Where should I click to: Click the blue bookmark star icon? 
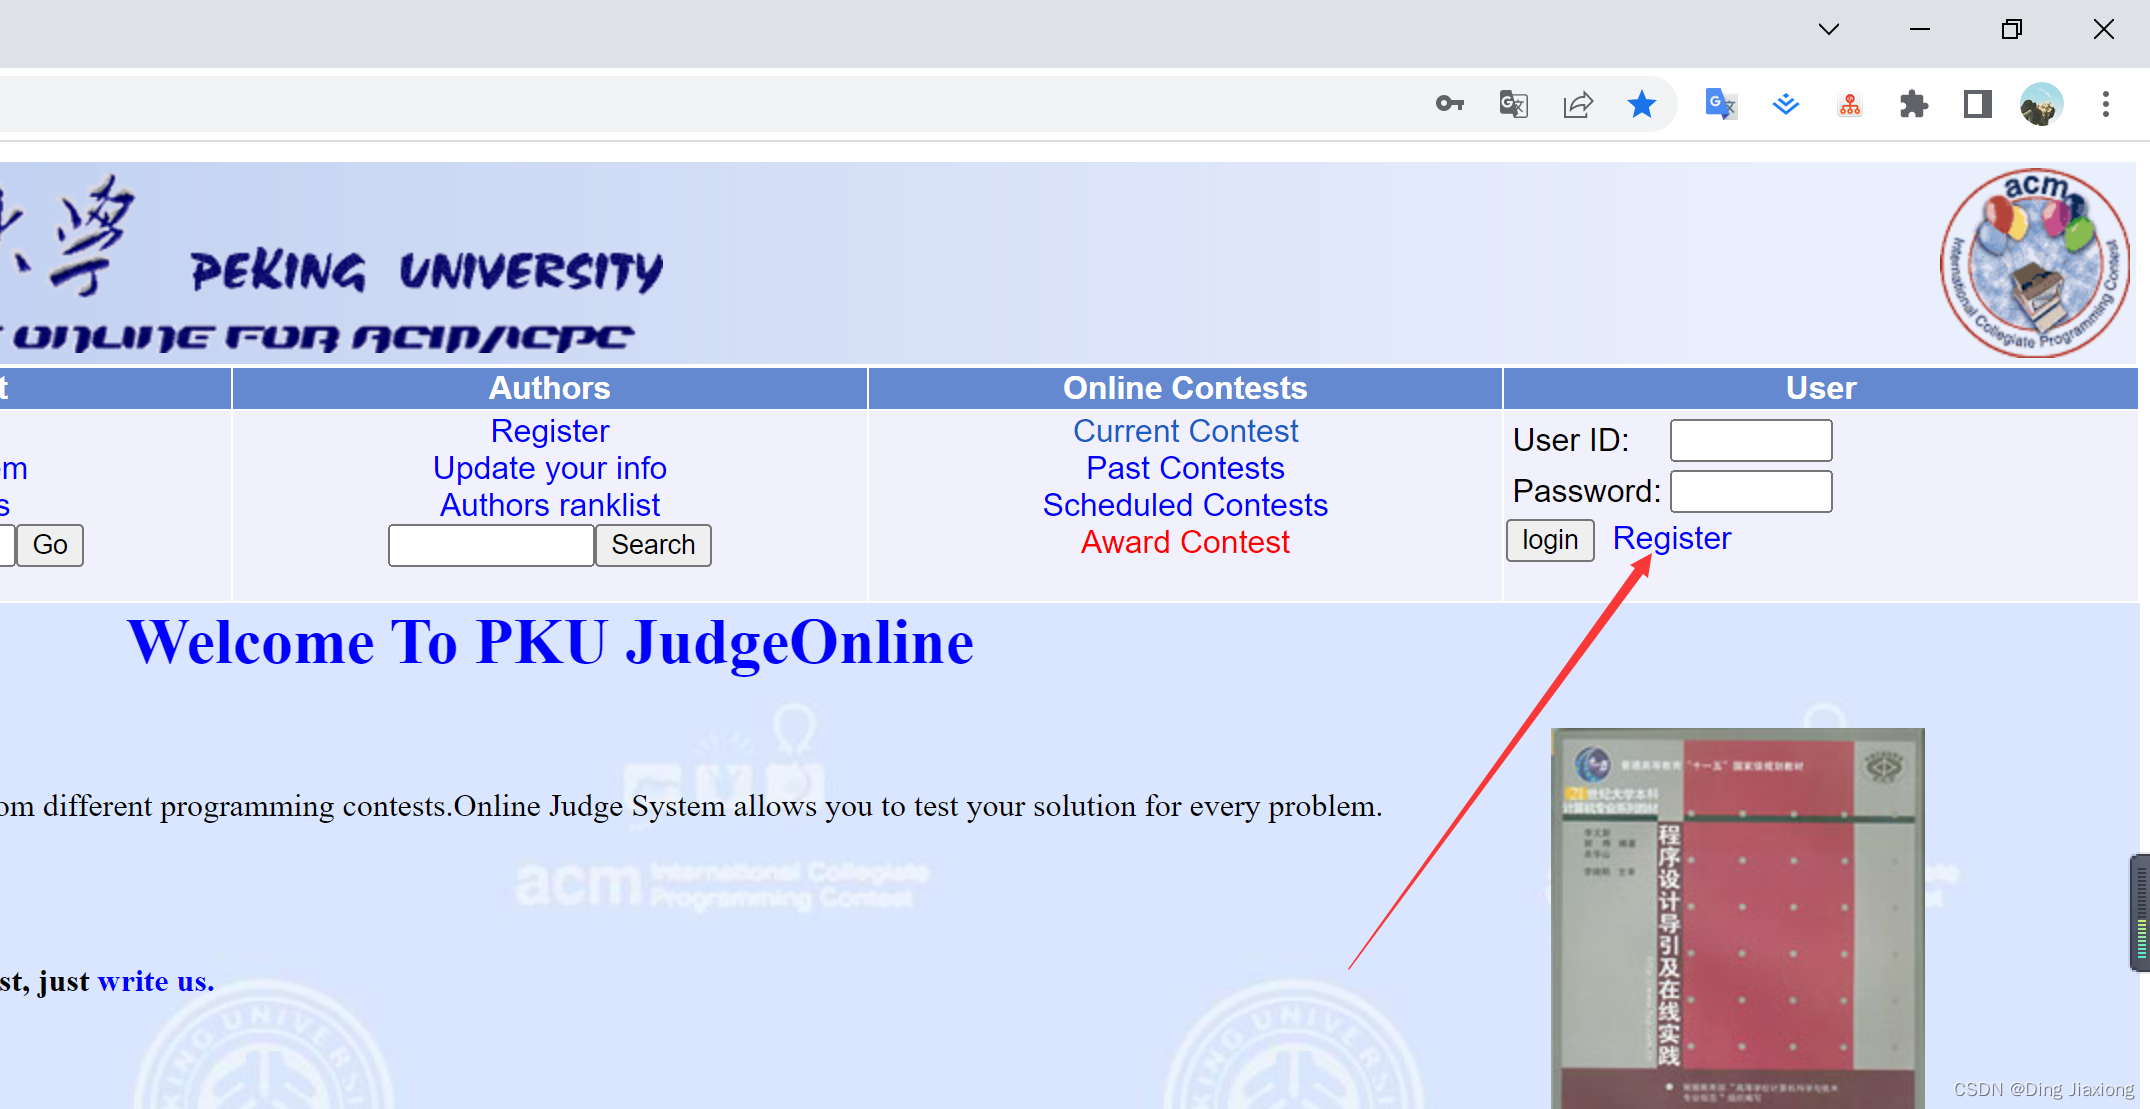pyautogui.click(x=1642, y=104)
